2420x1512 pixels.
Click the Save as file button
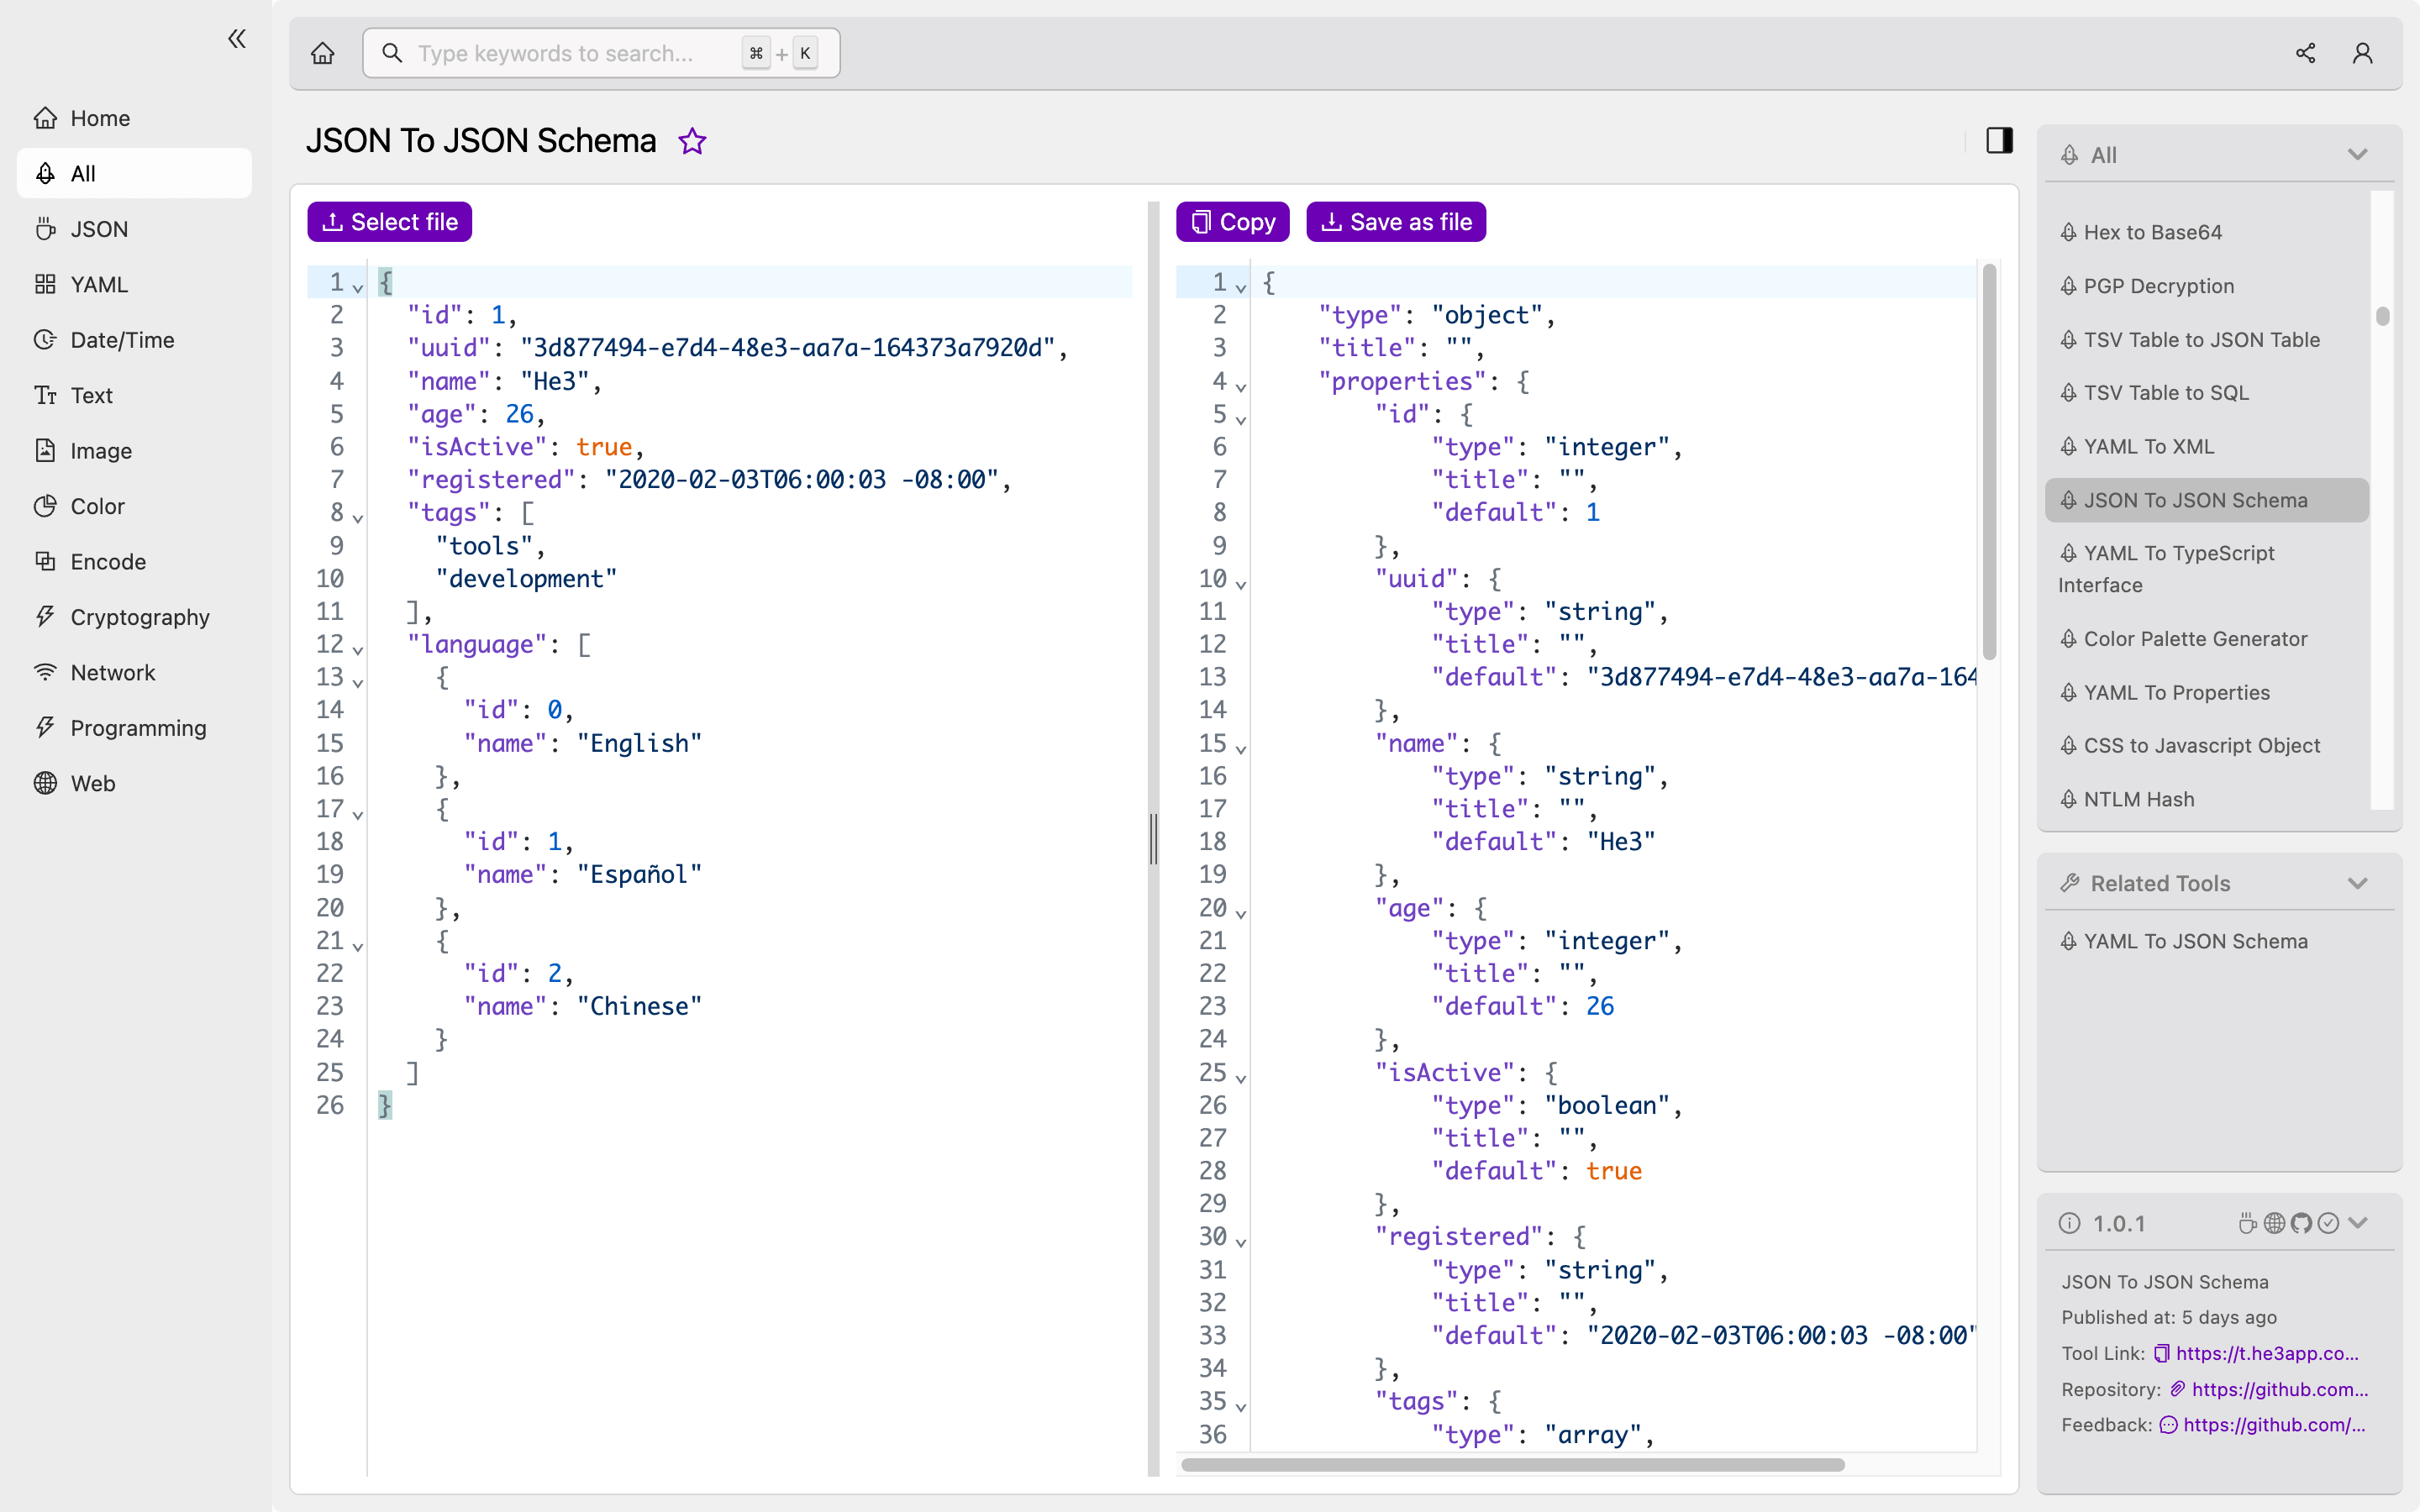[x=1394, y=221]
